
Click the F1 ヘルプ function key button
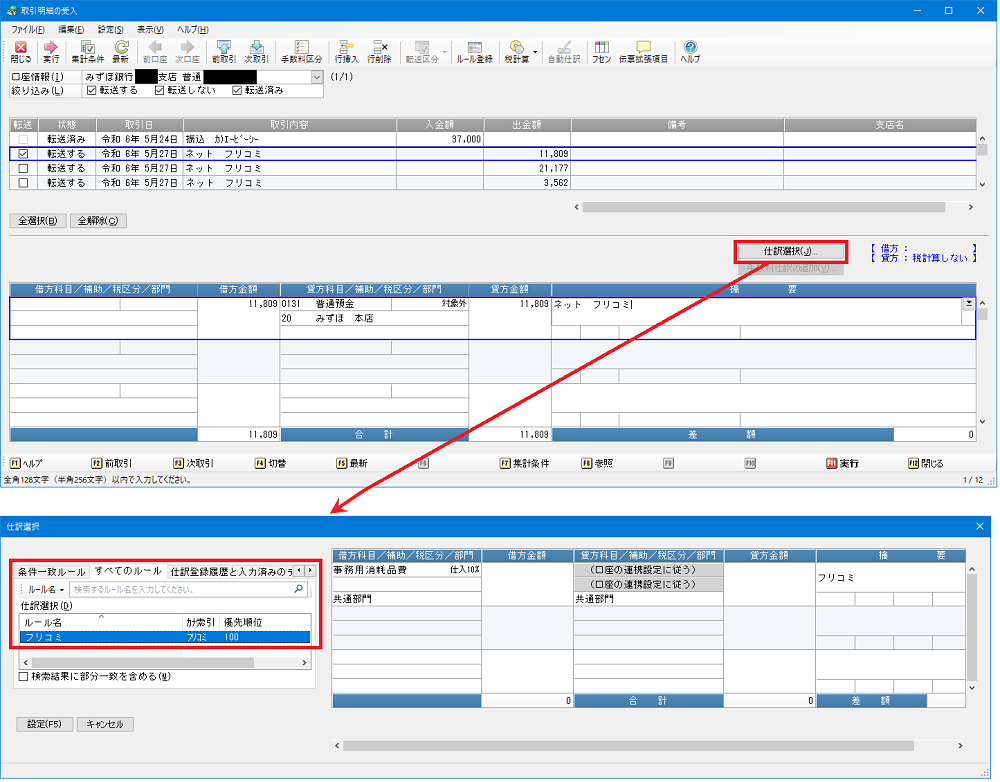tap(27, 464)
